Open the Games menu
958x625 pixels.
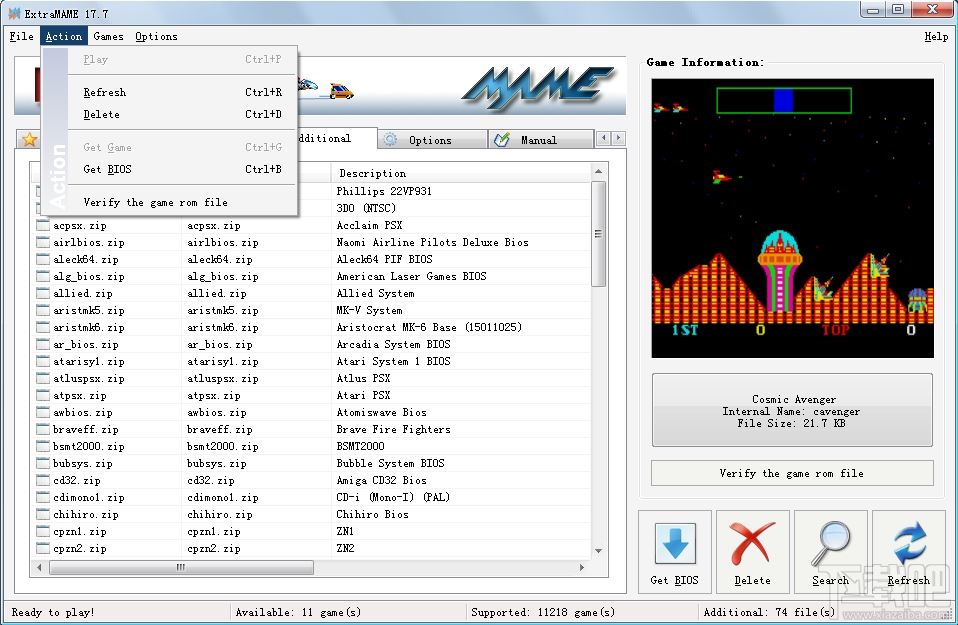click(108, 36)
